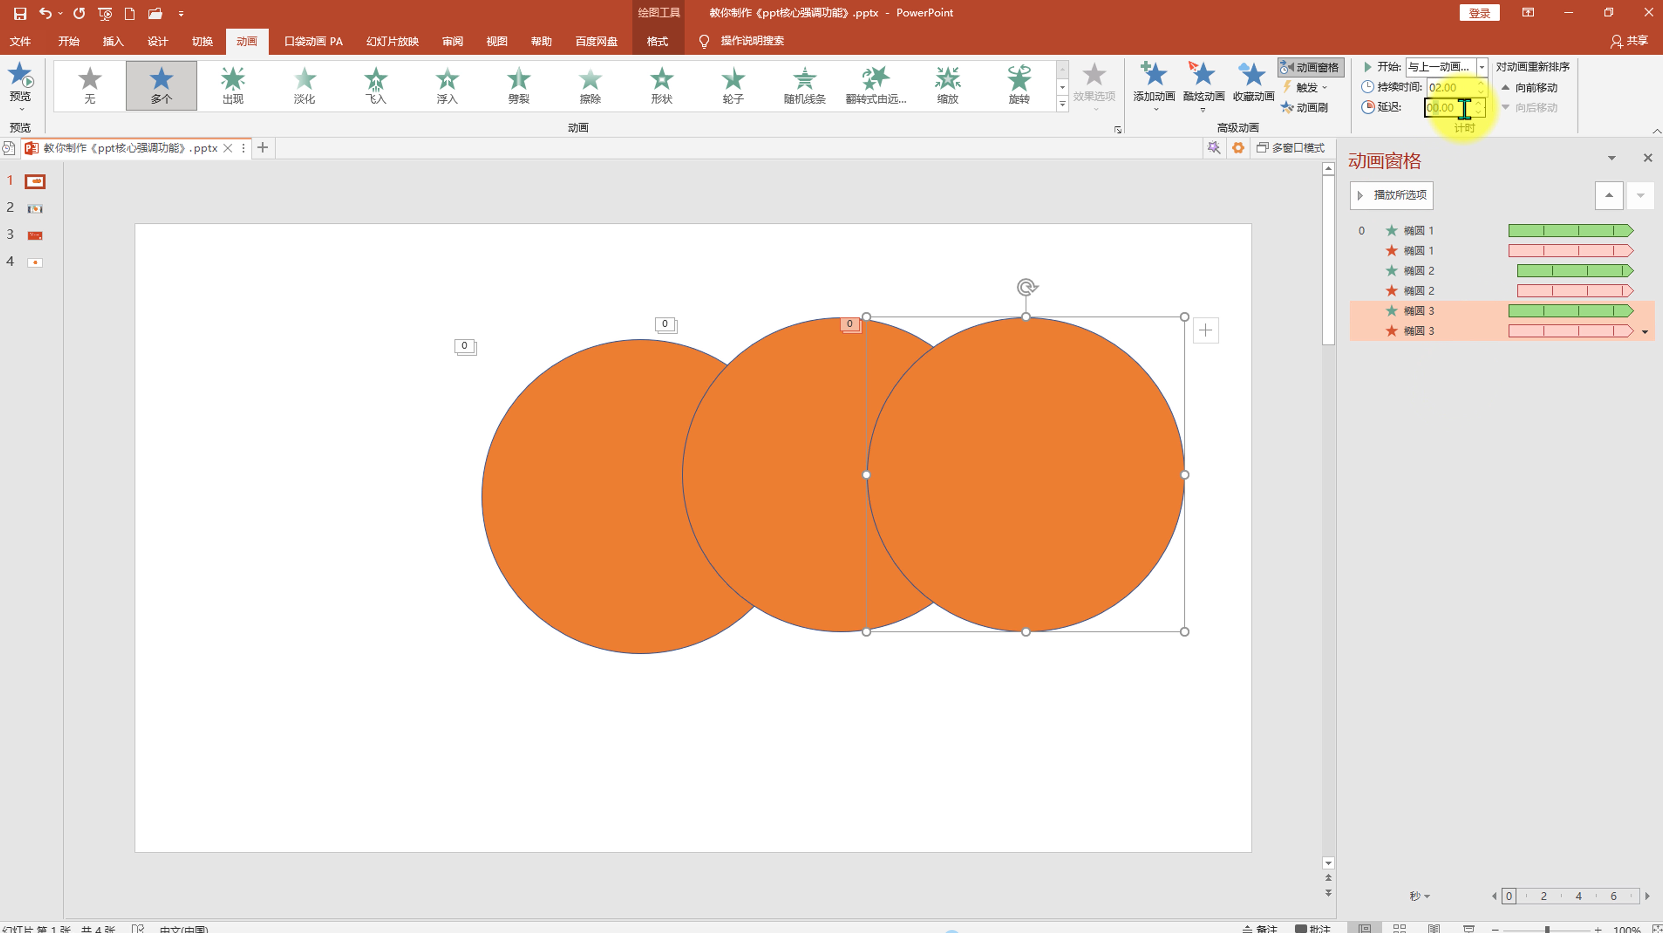Click the zoom slider in the status bar

[1547, 929]
